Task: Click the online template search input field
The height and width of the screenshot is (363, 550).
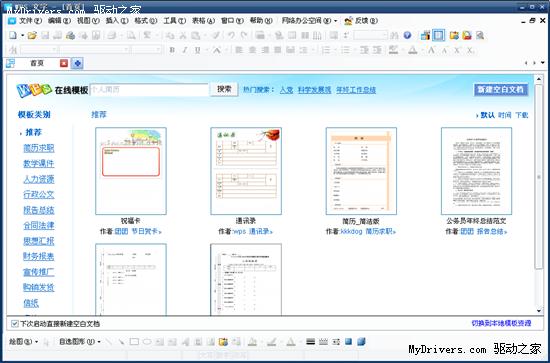Action: click(149, 89)
